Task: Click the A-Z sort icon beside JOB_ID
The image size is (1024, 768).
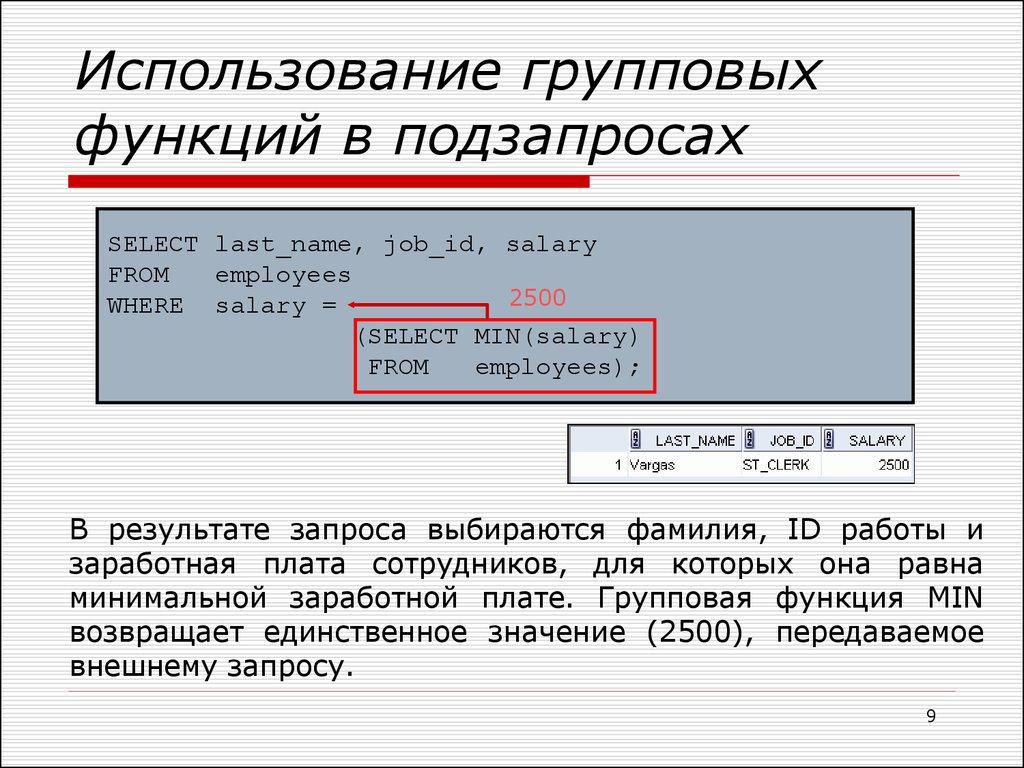Action: 749,439
